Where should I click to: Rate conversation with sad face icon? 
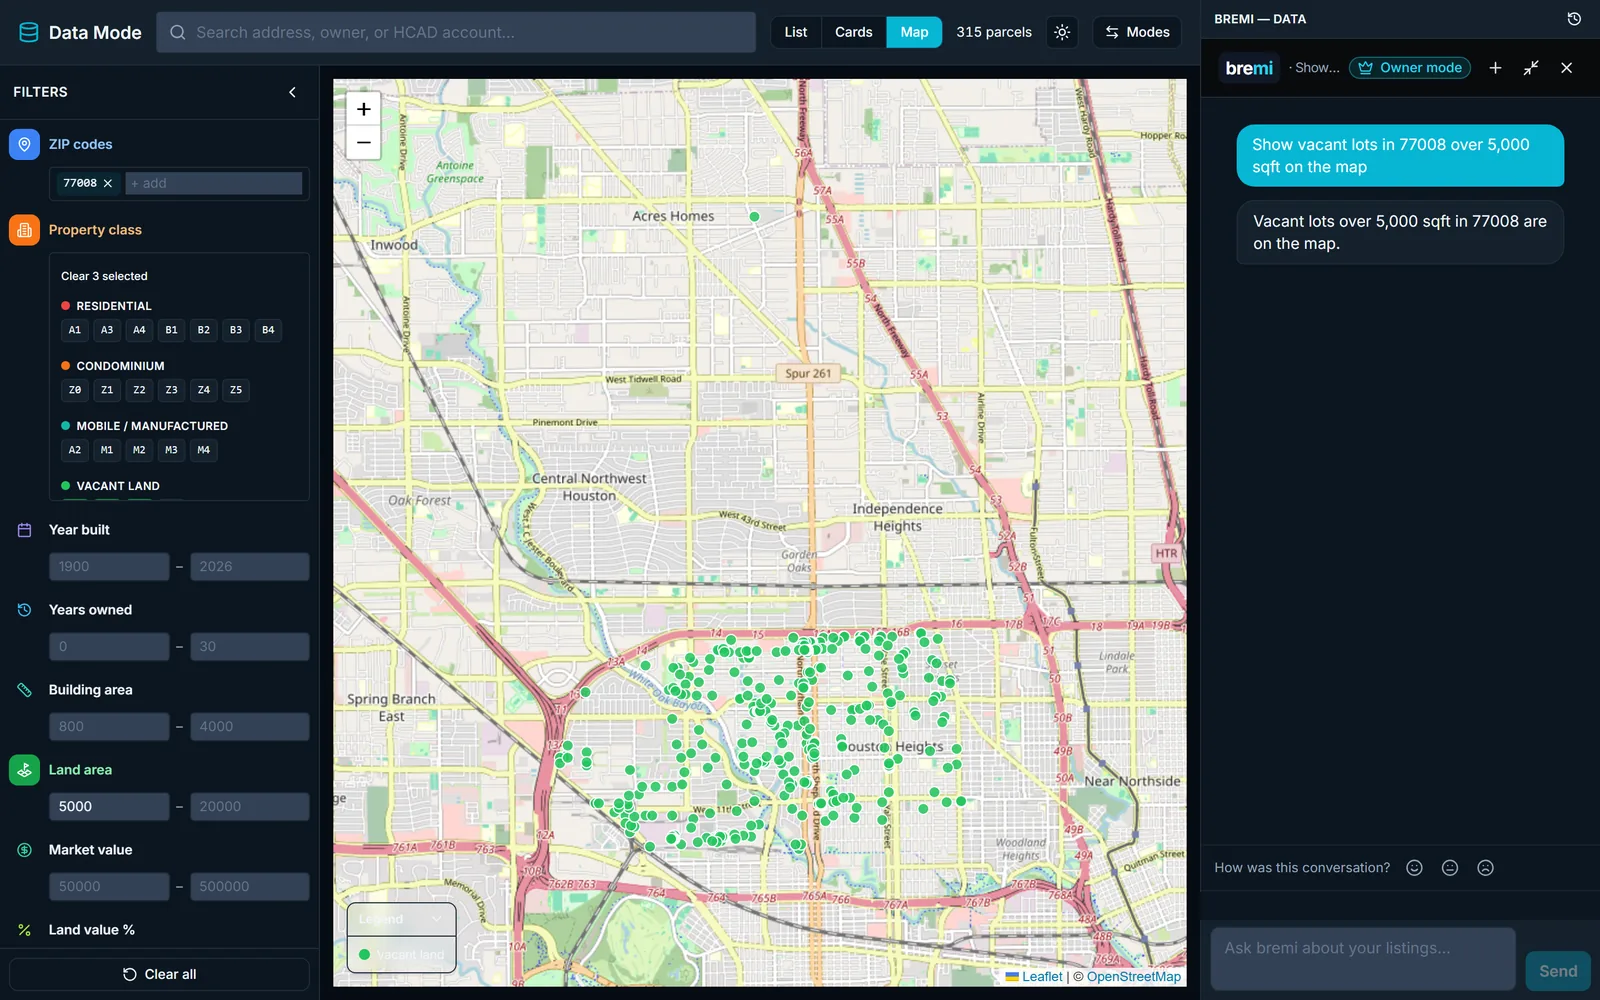pyautogui.click(x=1486, y=868)
